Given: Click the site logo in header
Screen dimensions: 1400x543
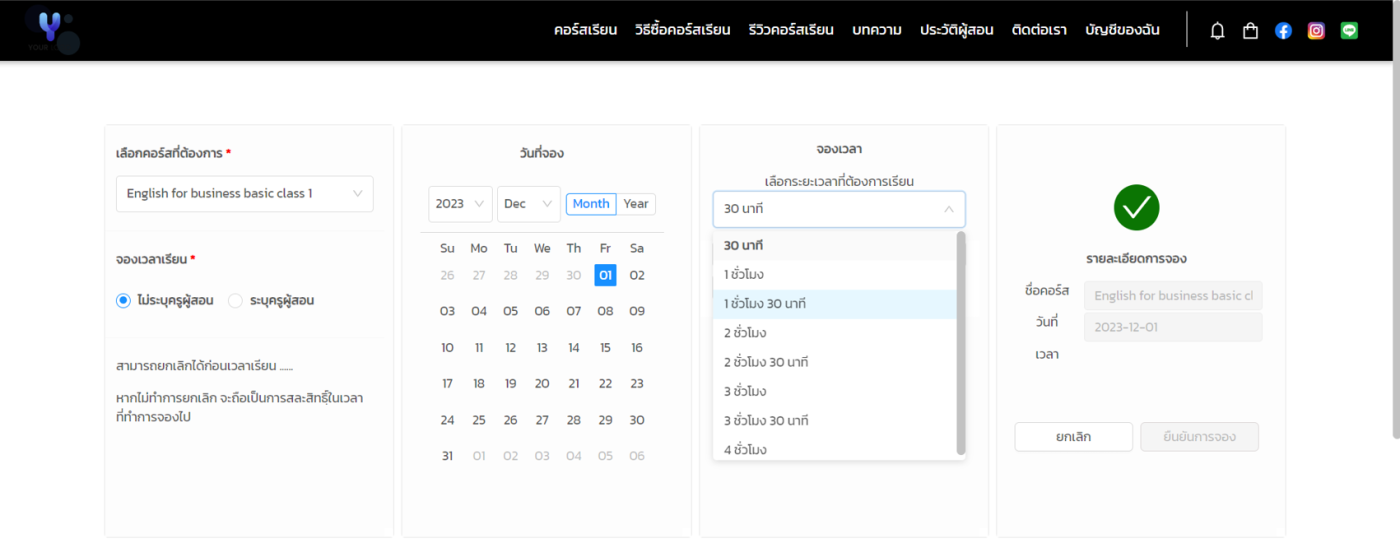Looking at the screenshot, I should click(52, 30).
